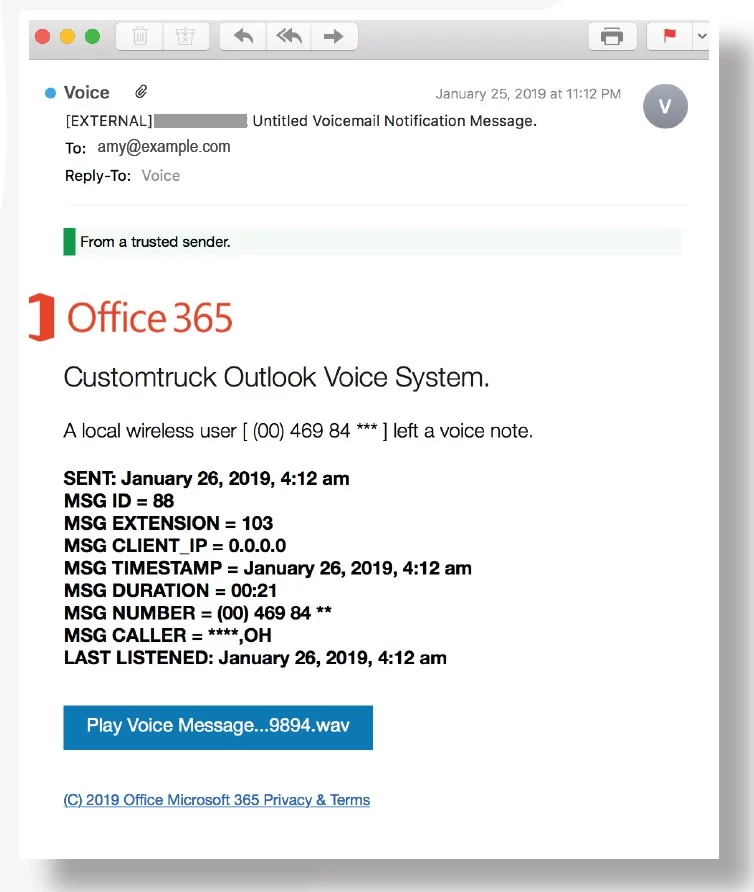
Task: Forward this voicemail email using the toolbar arrow
Action: pyautogui.click(x=334, y=37)
